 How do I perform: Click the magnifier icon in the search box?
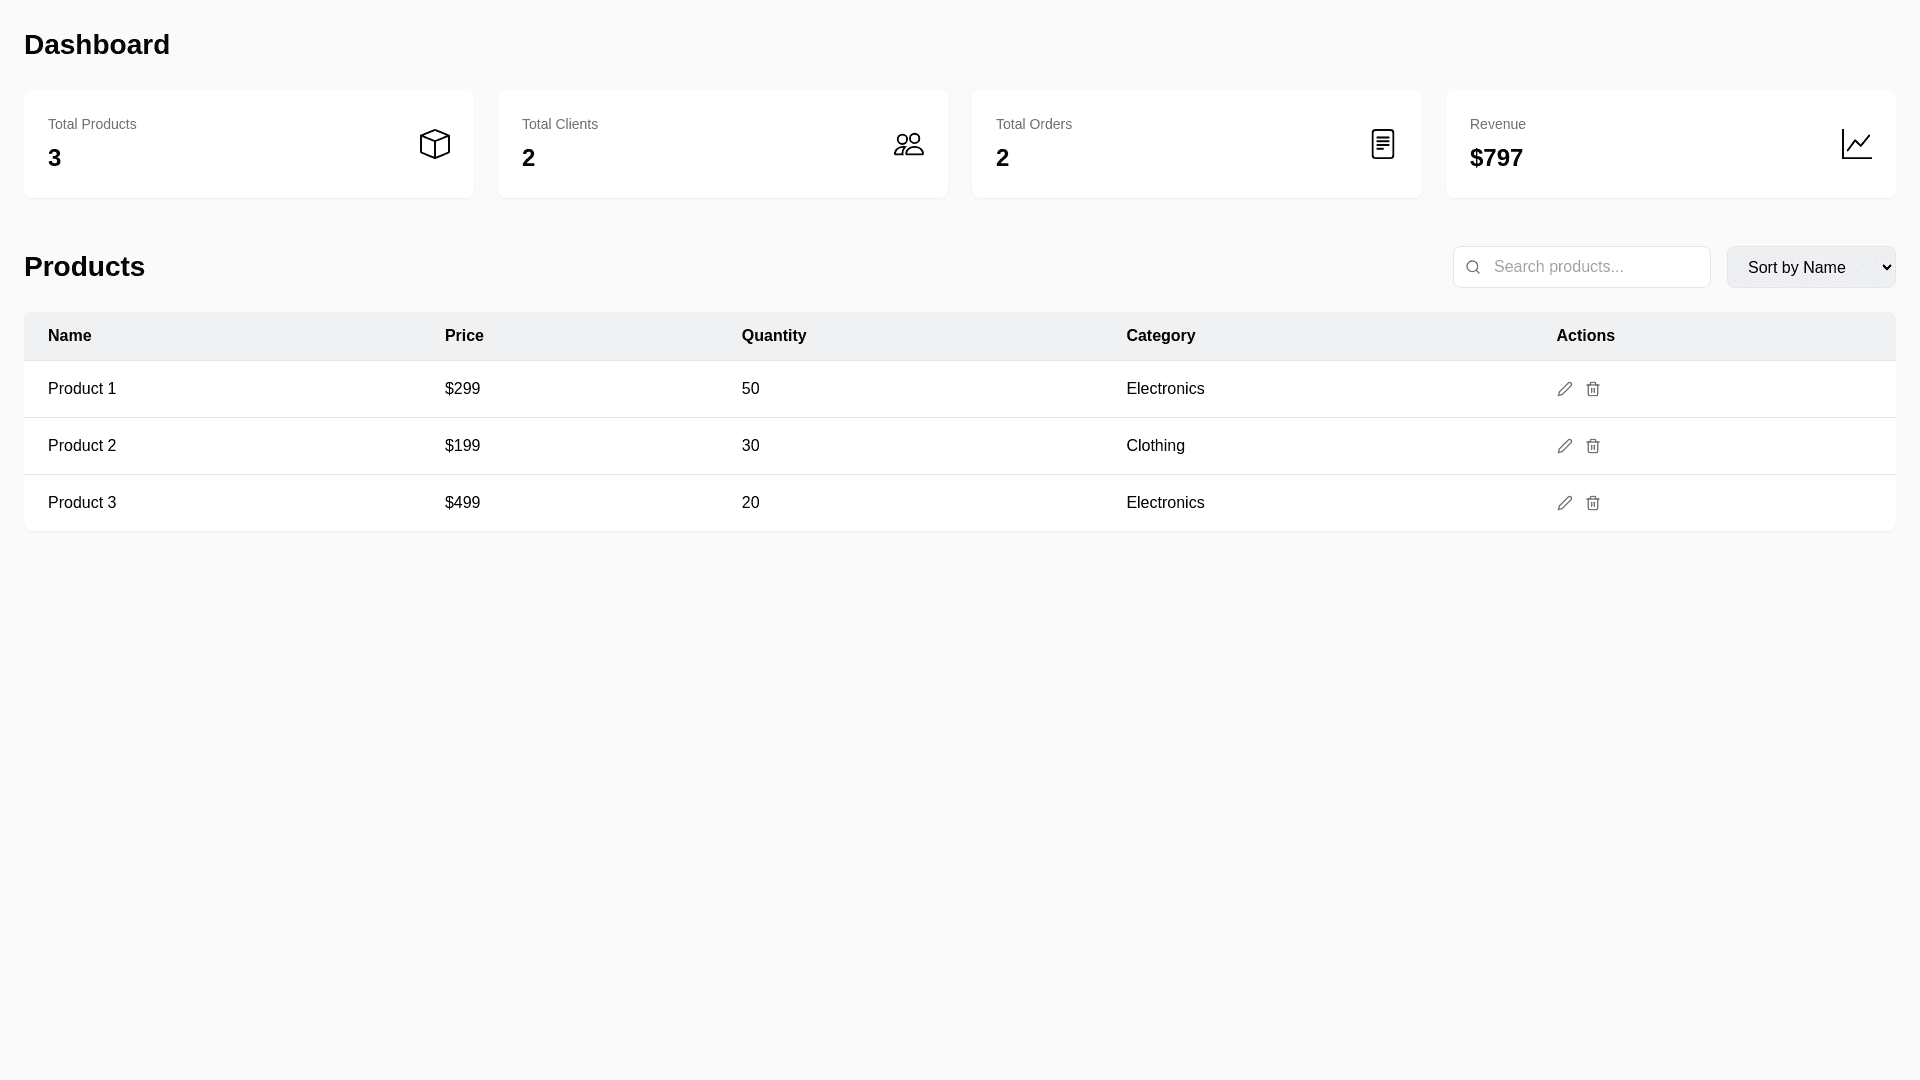1473,267
